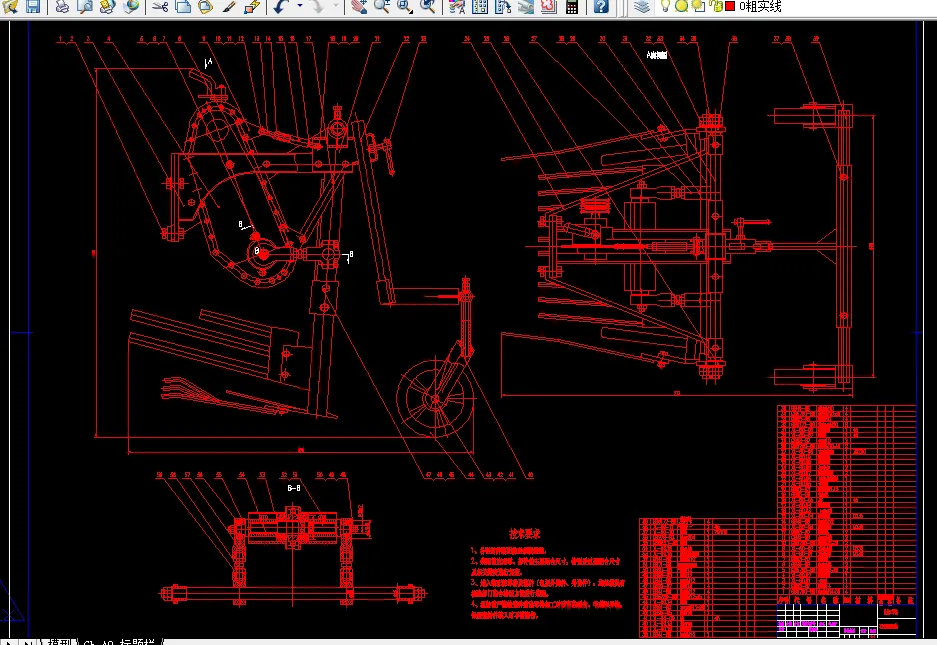
Task: Open the layer dropdown showing 0粗实线
Action: point(760,7)
